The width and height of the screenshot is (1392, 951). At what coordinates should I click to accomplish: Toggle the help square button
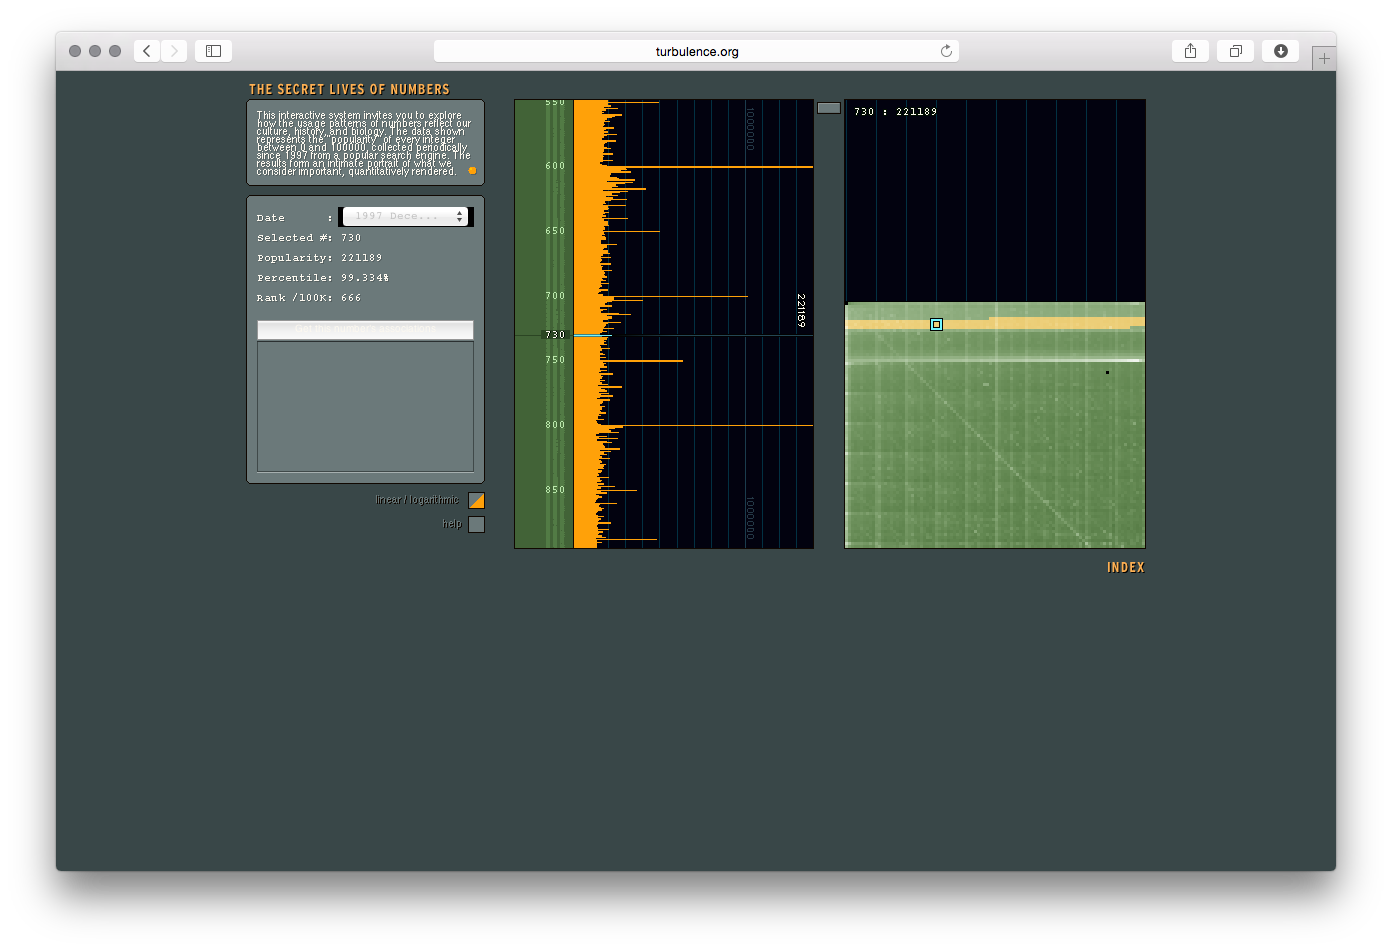476,524
